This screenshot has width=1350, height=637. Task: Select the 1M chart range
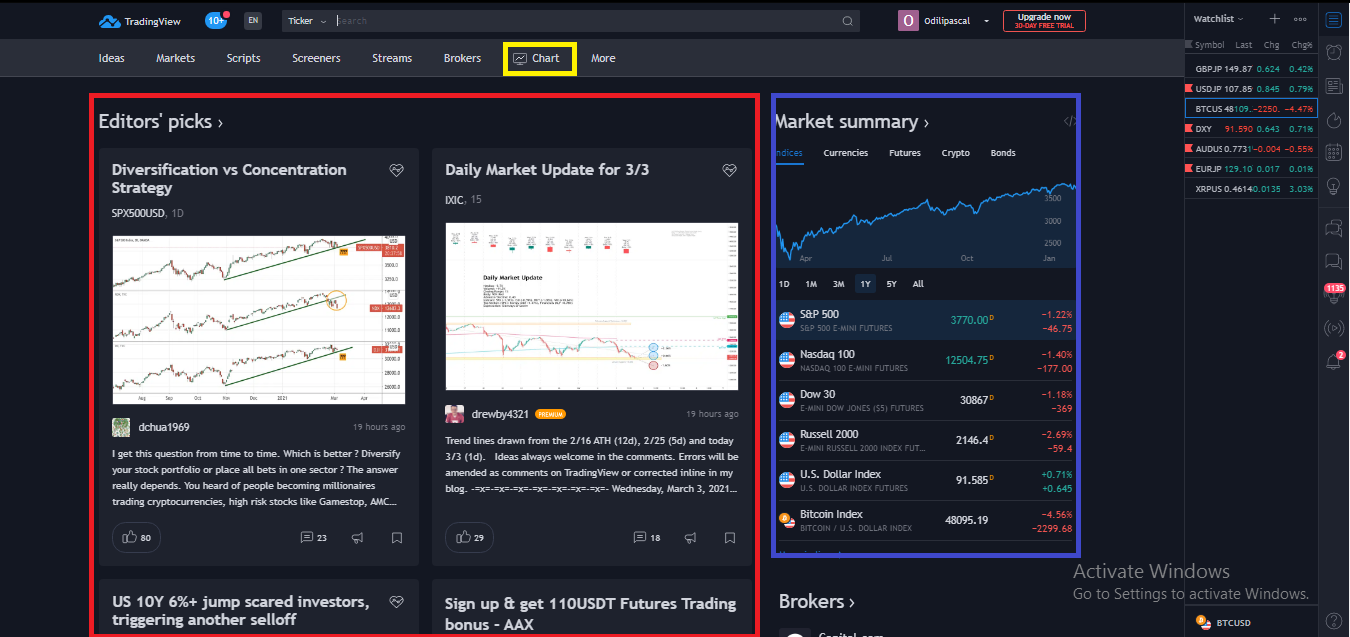pyautogui.click(x=811, y=284)
